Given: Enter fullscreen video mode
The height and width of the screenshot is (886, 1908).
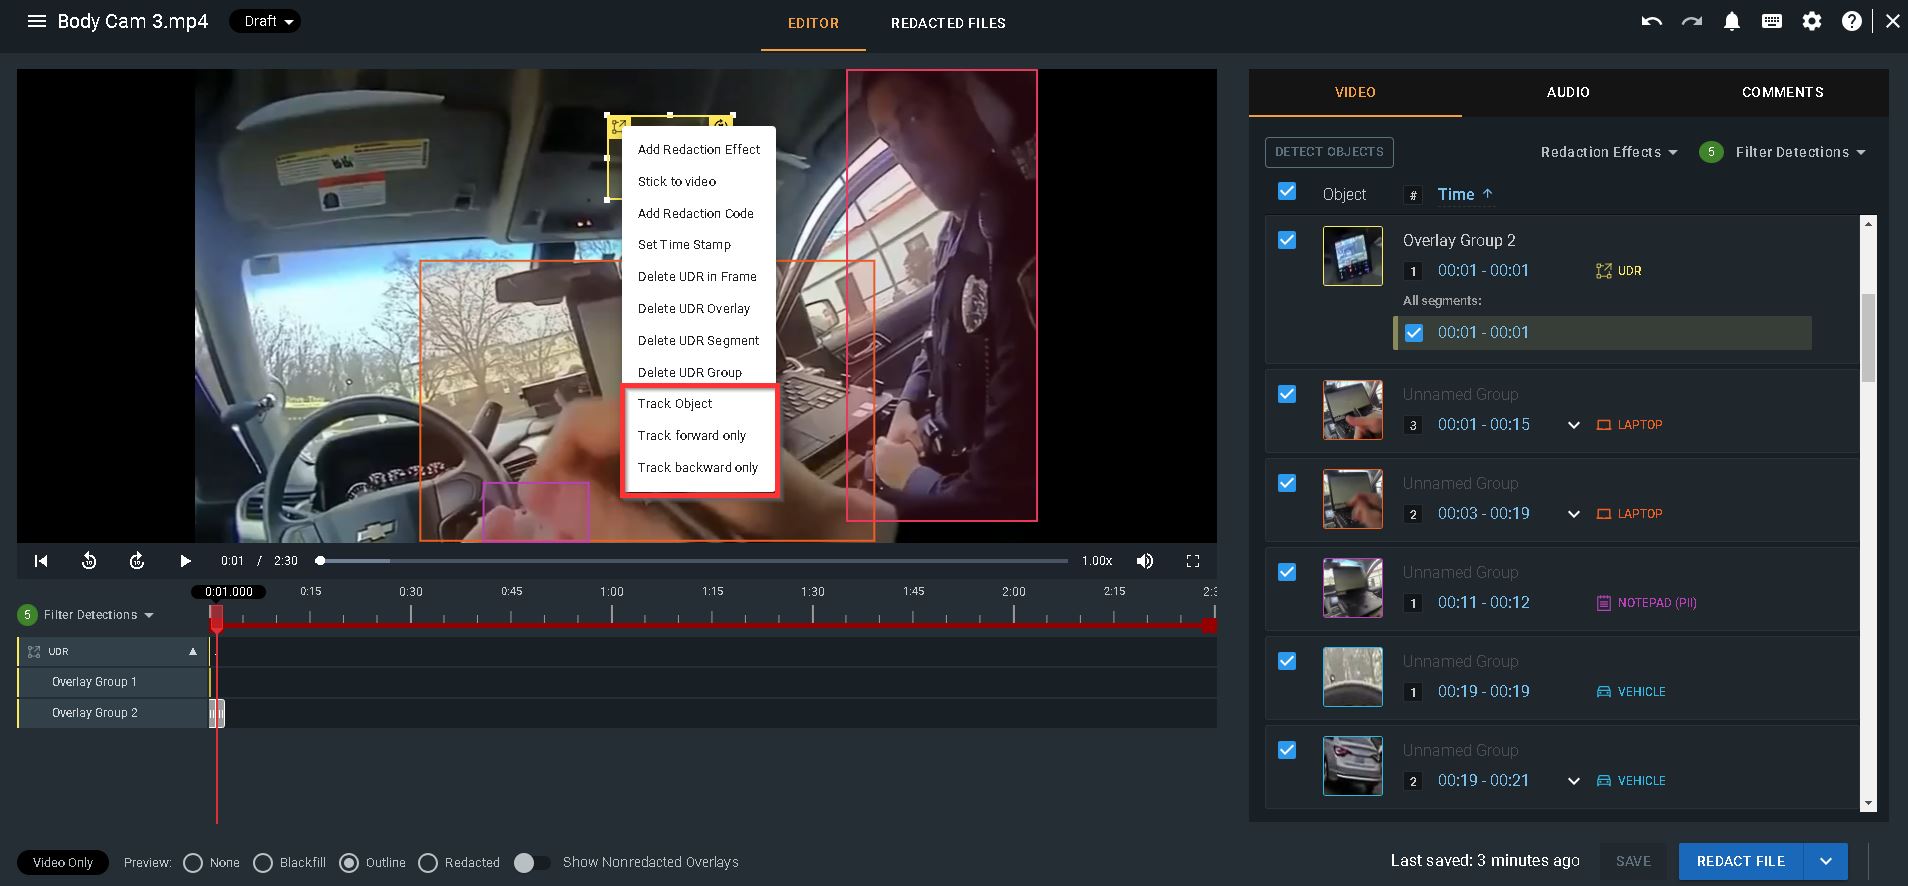Looking at the screenshot, I should 1193,561.
